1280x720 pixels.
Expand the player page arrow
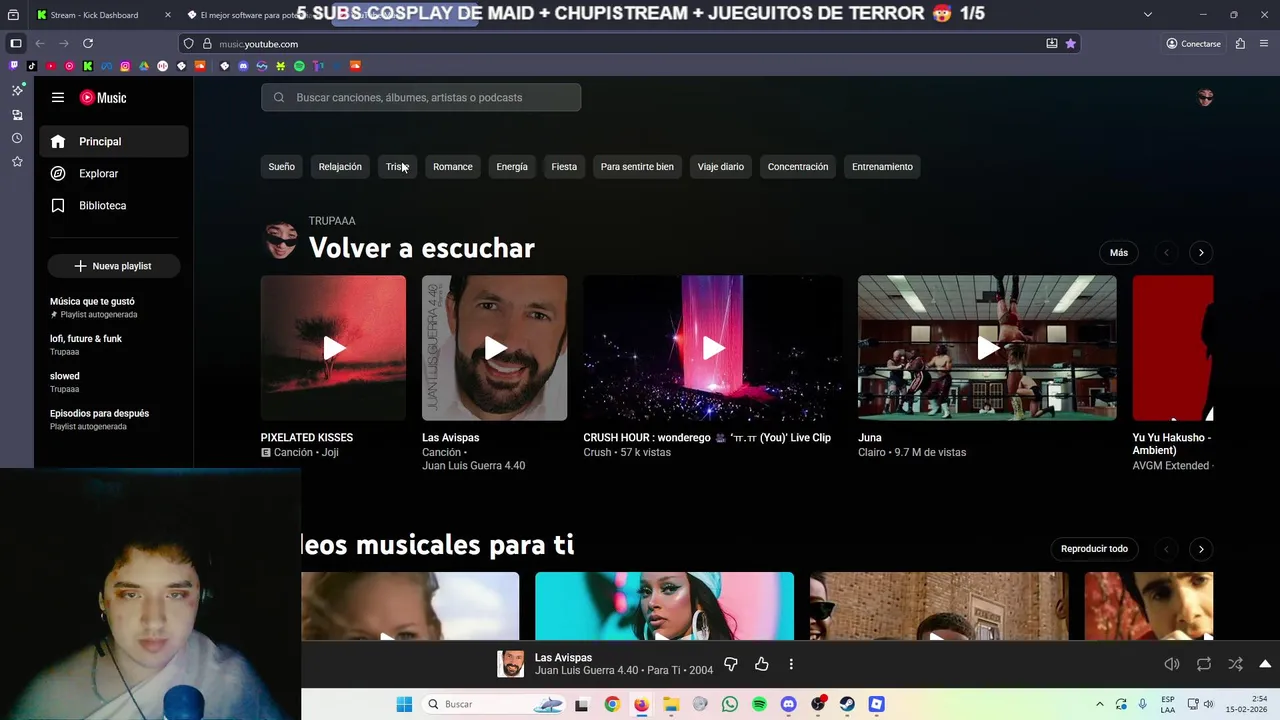tap(1265, 664)
